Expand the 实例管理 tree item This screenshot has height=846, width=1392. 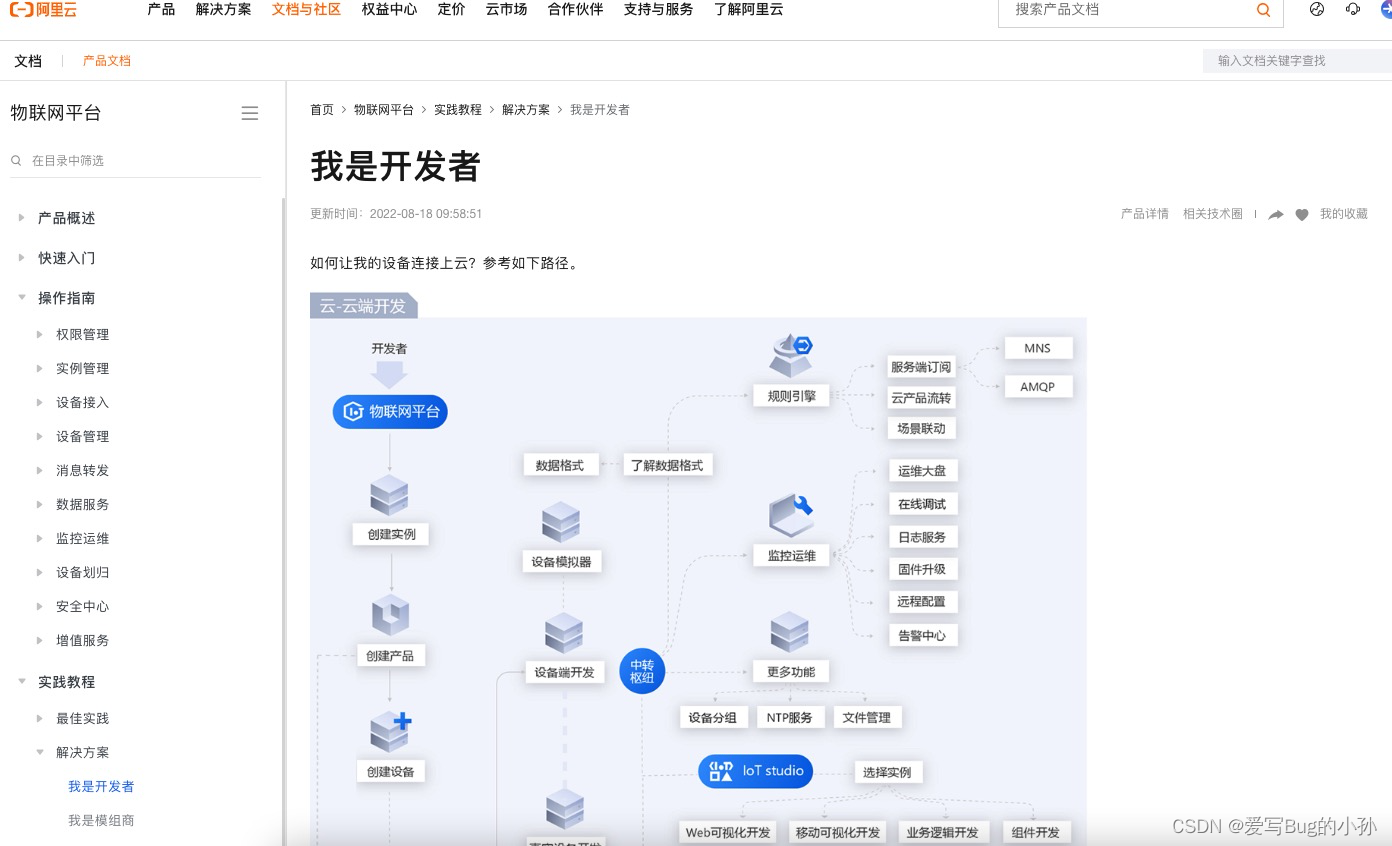coord(40,368)
